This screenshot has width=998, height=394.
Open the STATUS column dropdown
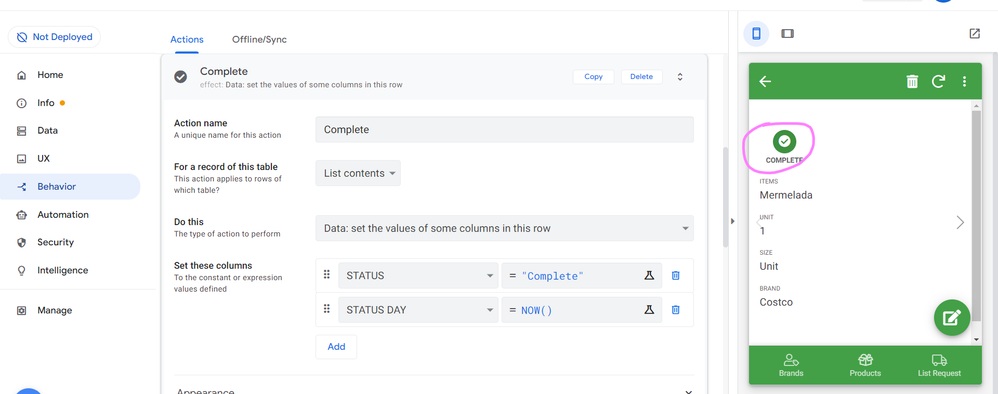(418, 276)
